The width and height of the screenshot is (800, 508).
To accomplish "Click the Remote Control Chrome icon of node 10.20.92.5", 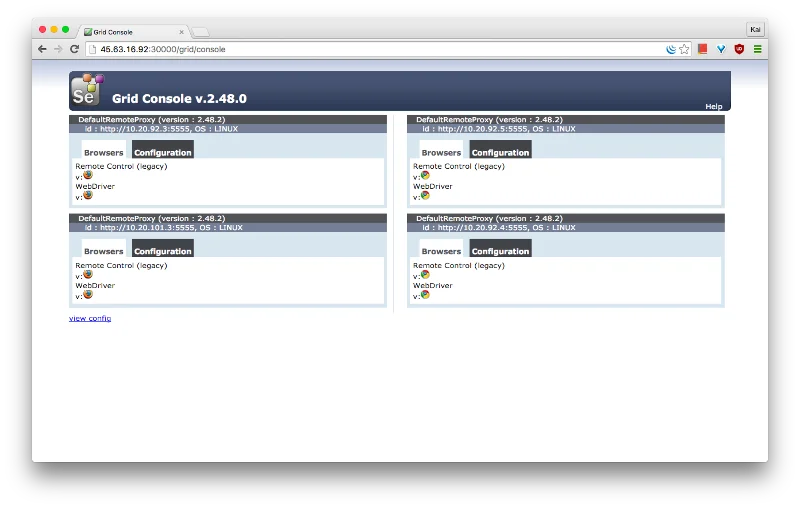I will [x=426, y=175].
